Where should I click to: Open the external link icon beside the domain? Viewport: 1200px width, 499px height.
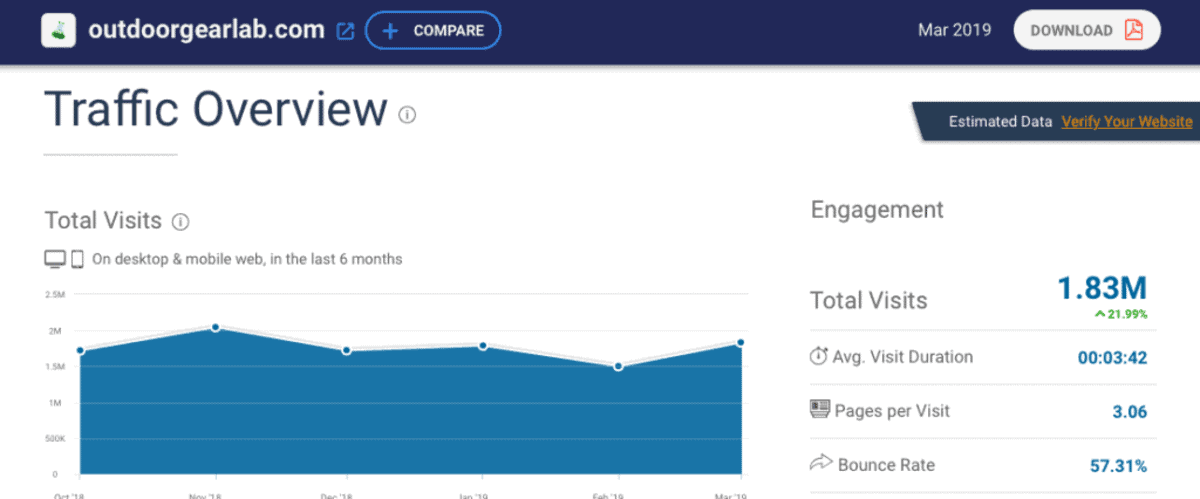345,31
